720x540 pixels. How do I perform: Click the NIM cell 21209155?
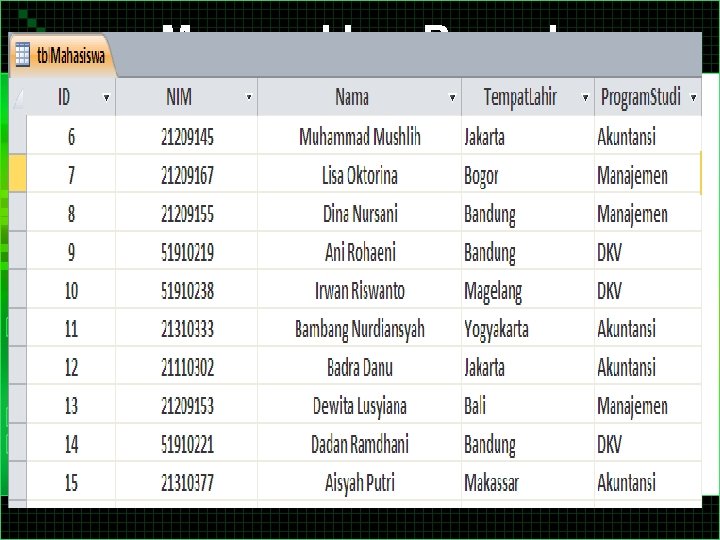(x=187, y=214)
